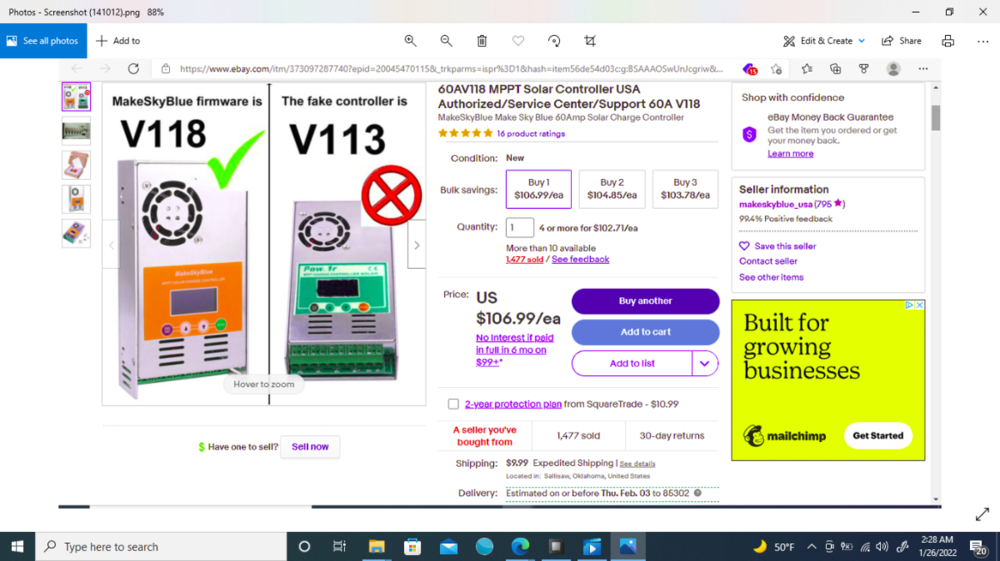Open 16 product ratings link
Screen dimensions: 1000x561
[x=531, y=134]
